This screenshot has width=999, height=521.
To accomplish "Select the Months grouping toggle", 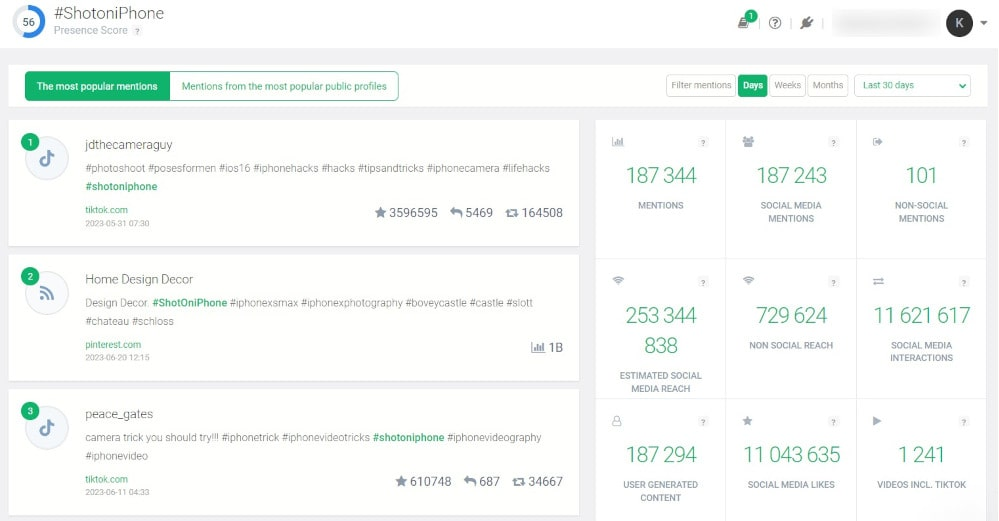I will click(x=828, y=85).
